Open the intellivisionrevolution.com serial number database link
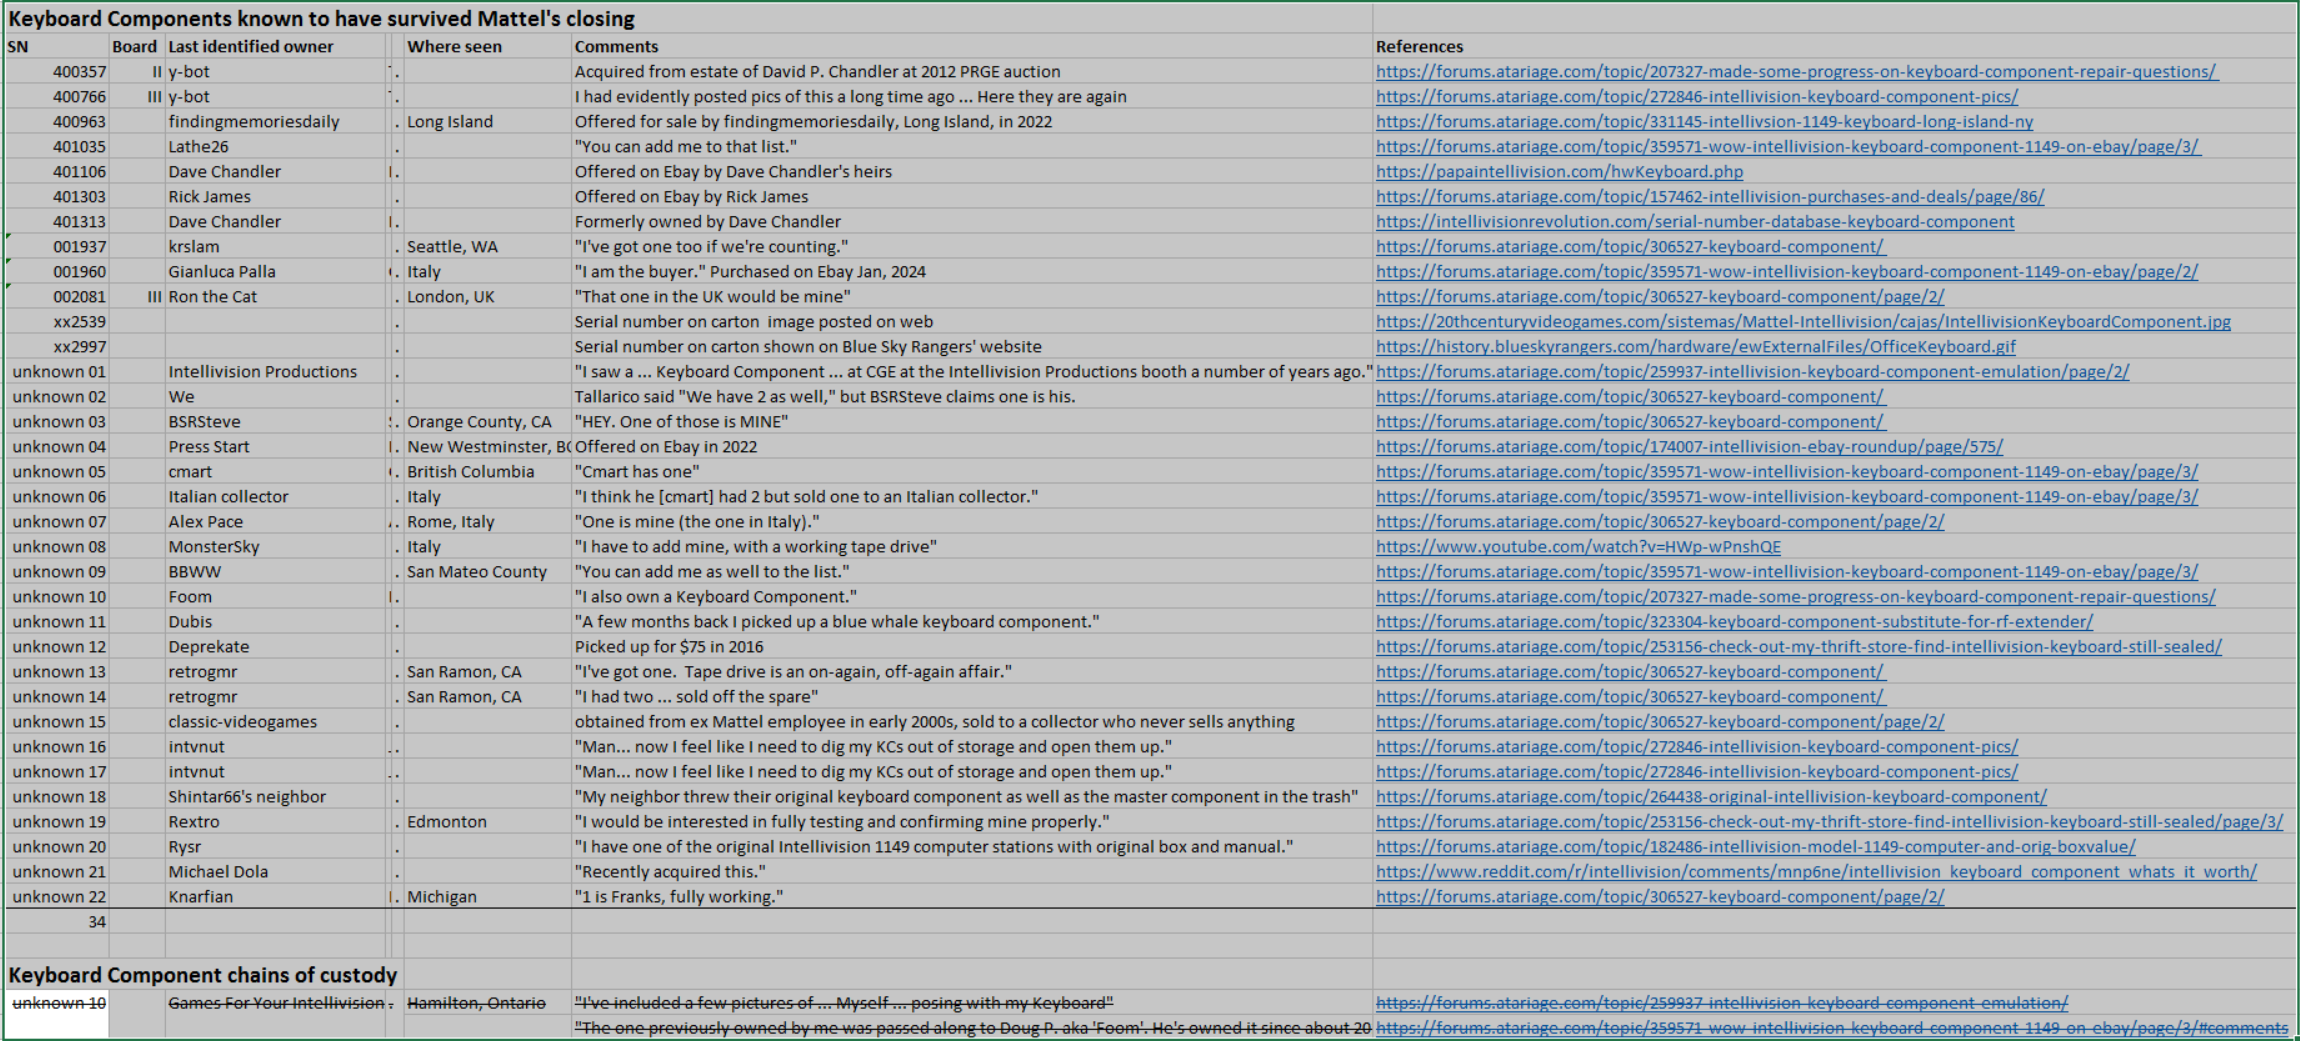The width and height of the screenshot is (2300, 1041). [x=1694, y=222]
